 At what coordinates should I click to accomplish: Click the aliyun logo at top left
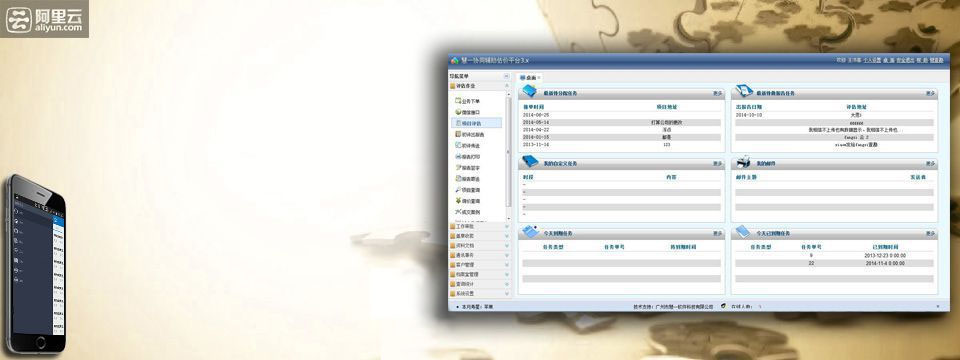[44, 19]
